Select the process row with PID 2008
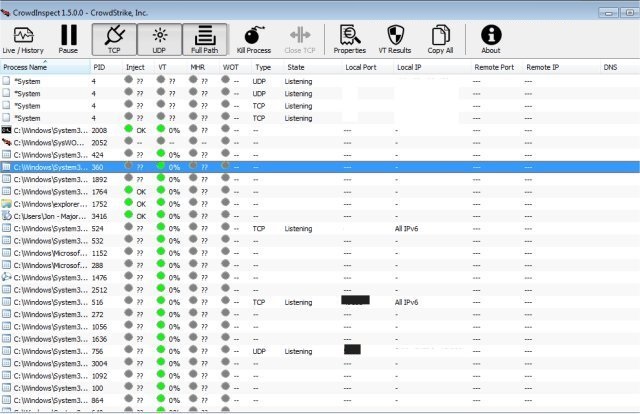Image resolution: width=640 pixels, height=414 pixels. point(320,130)
